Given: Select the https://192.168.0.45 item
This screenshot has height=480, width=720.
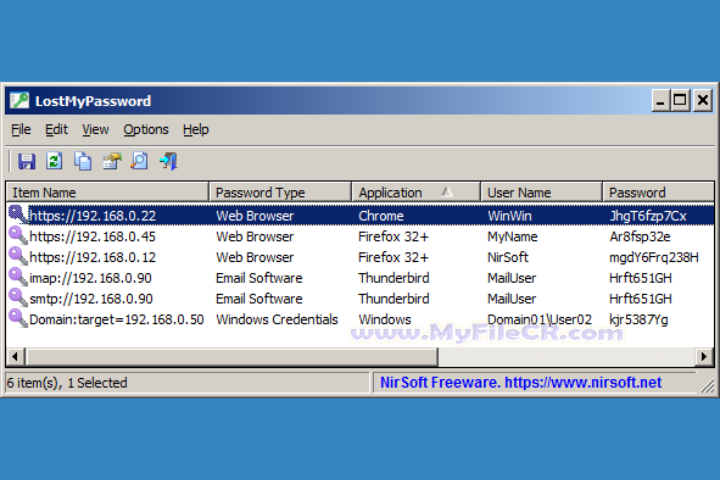Looking at the screenshot, I should coord(92,236).
